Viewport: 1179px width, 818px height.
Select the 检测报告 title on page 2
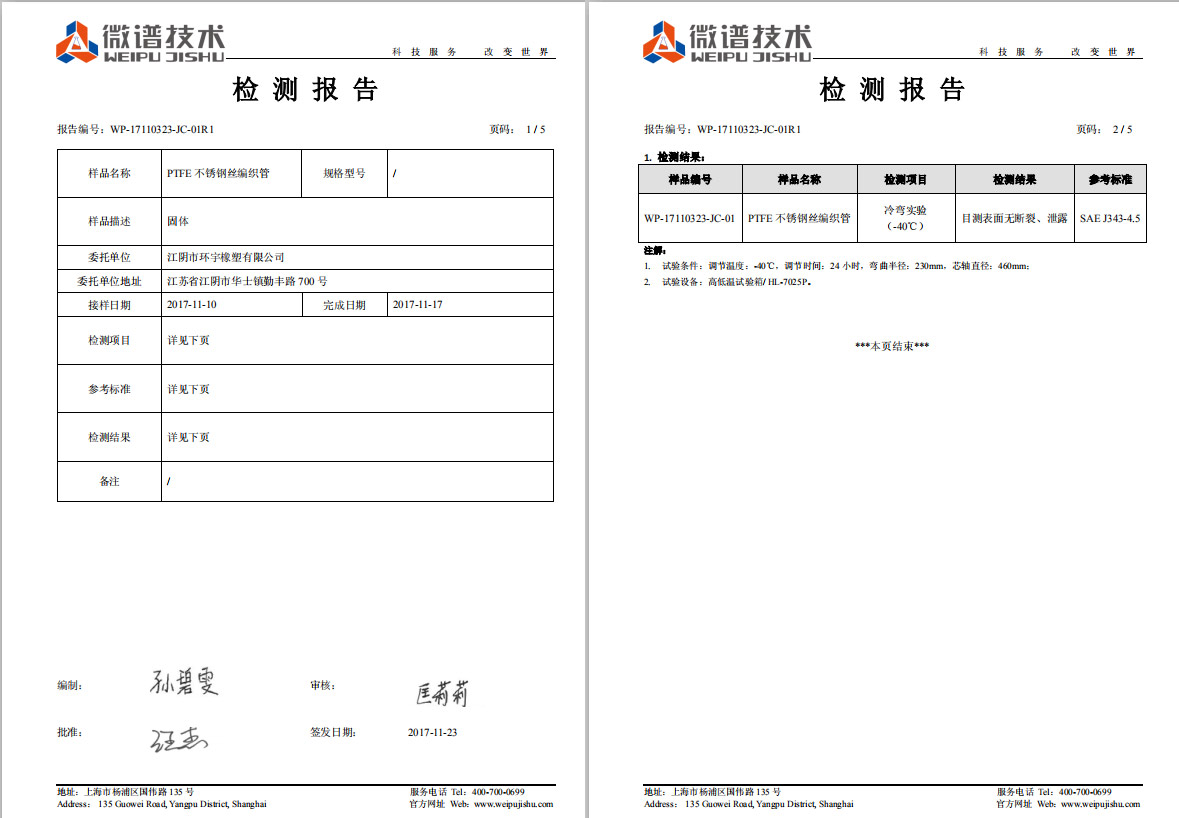point(893,90)
